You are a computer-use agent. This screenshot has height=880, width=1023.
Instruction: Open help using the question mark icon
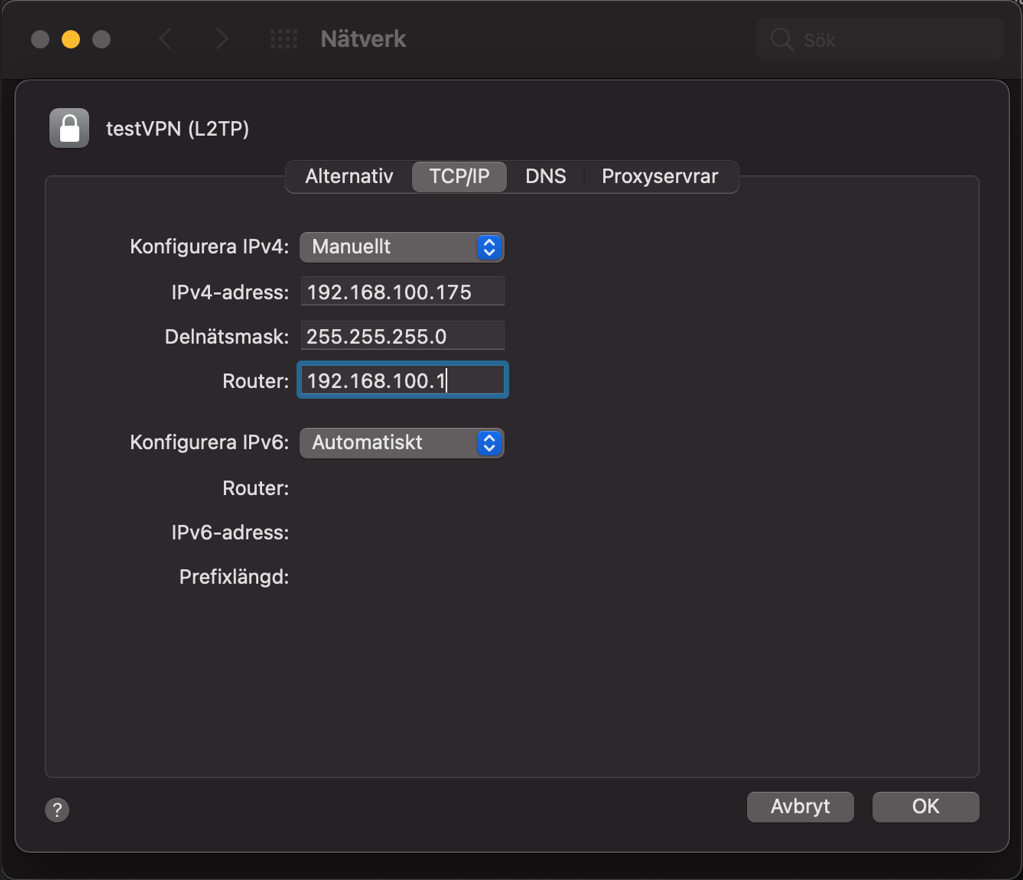(57, 810)
